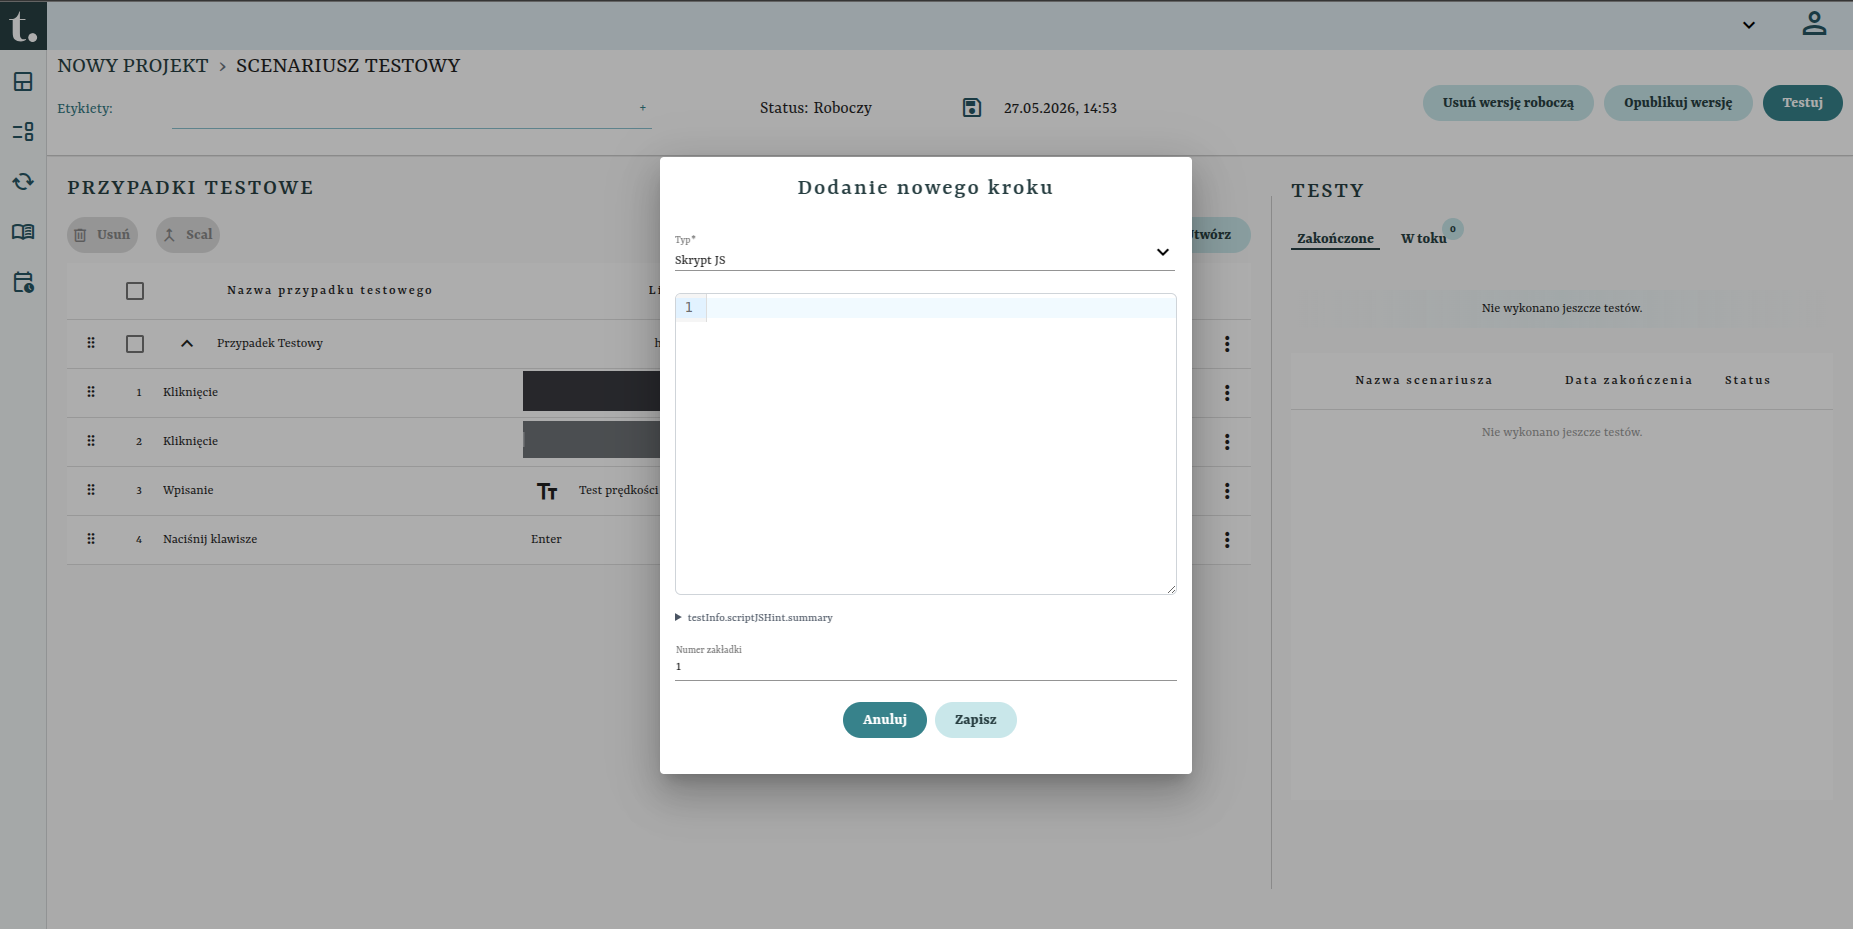Click the Etykiety input field
Screen dimensions: 1853x929
411,109
